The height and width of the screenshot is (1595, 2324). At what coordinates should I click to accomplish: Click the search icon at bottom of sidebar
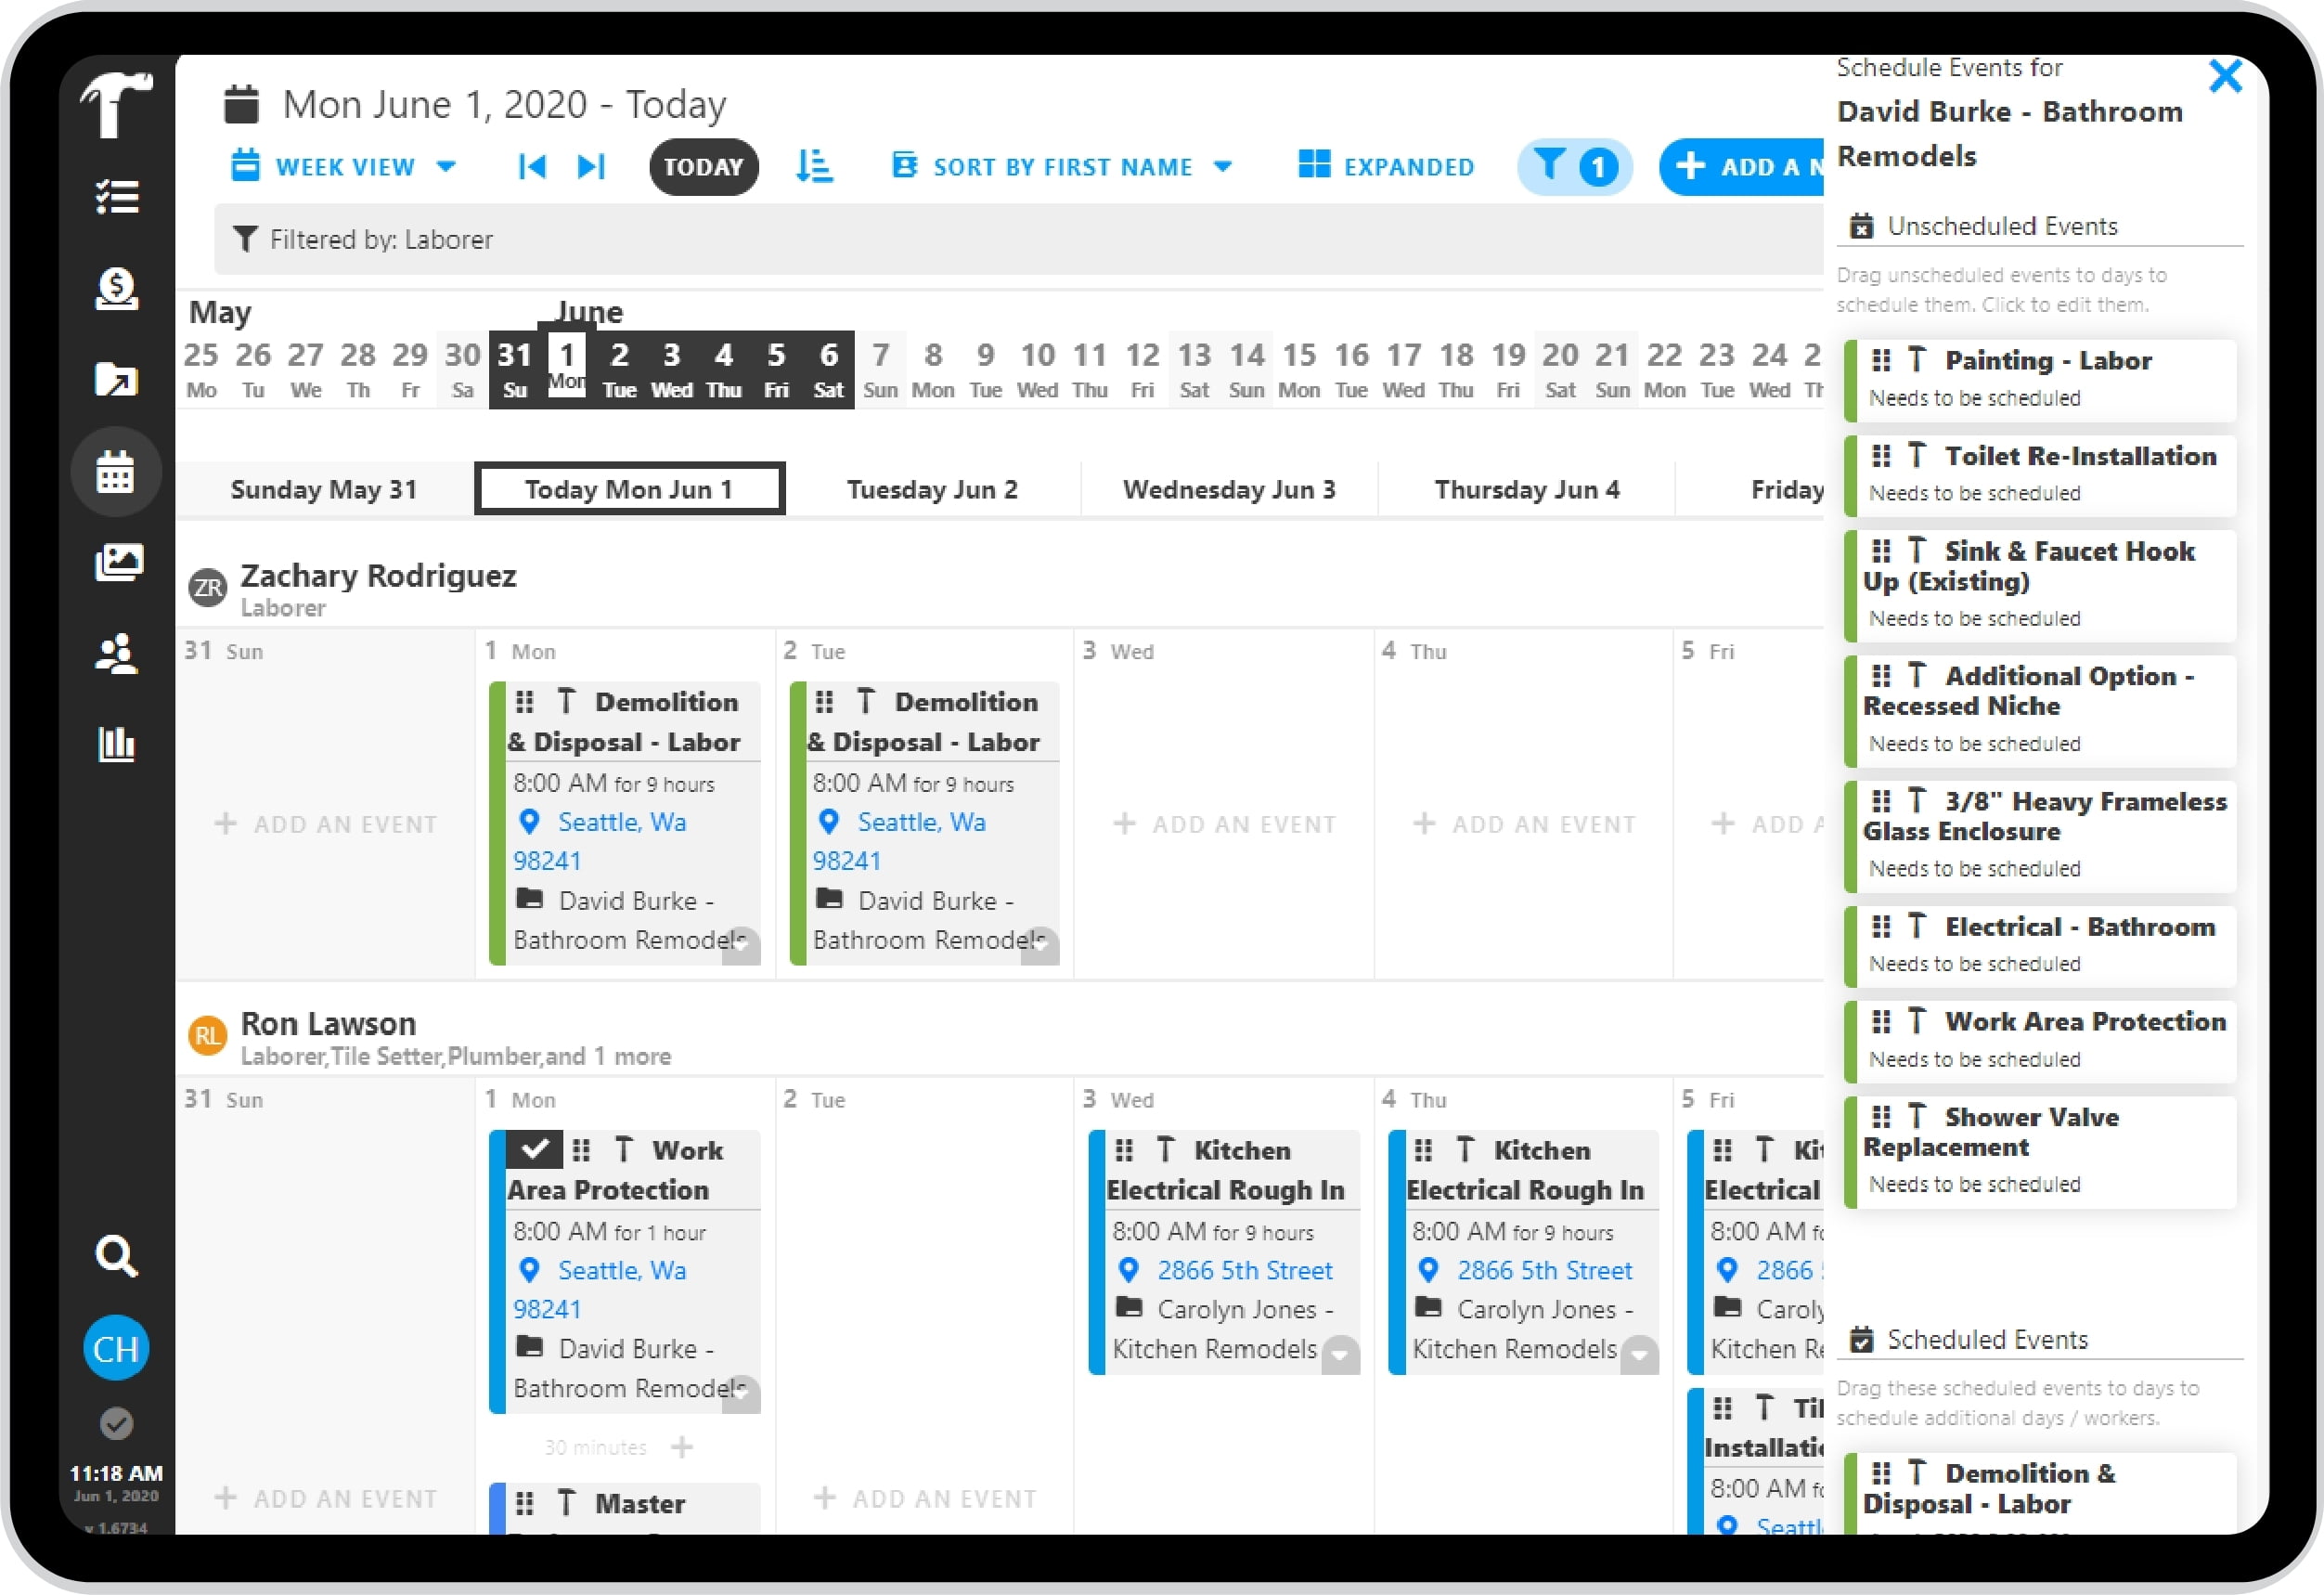pos(117,1256)
